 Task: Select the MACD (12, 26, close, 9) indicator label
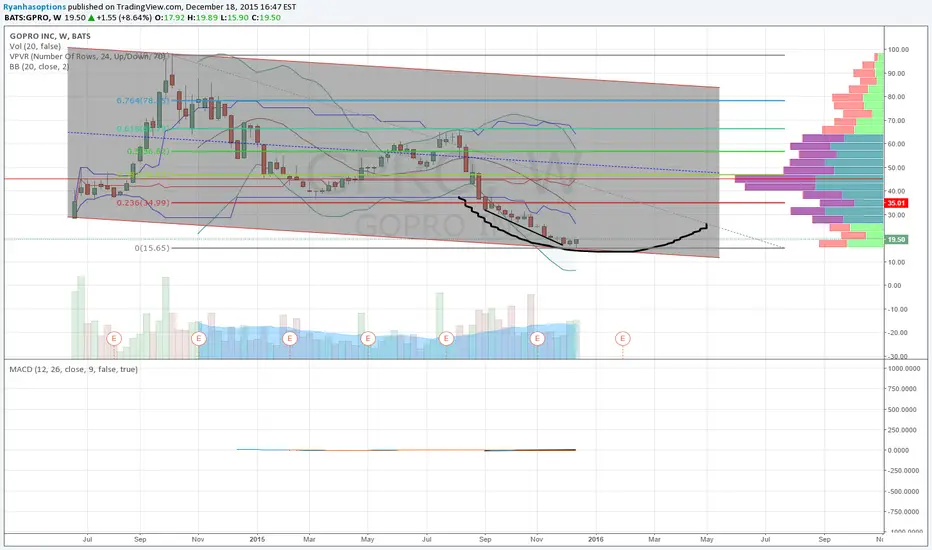click(x=73, y=369)
